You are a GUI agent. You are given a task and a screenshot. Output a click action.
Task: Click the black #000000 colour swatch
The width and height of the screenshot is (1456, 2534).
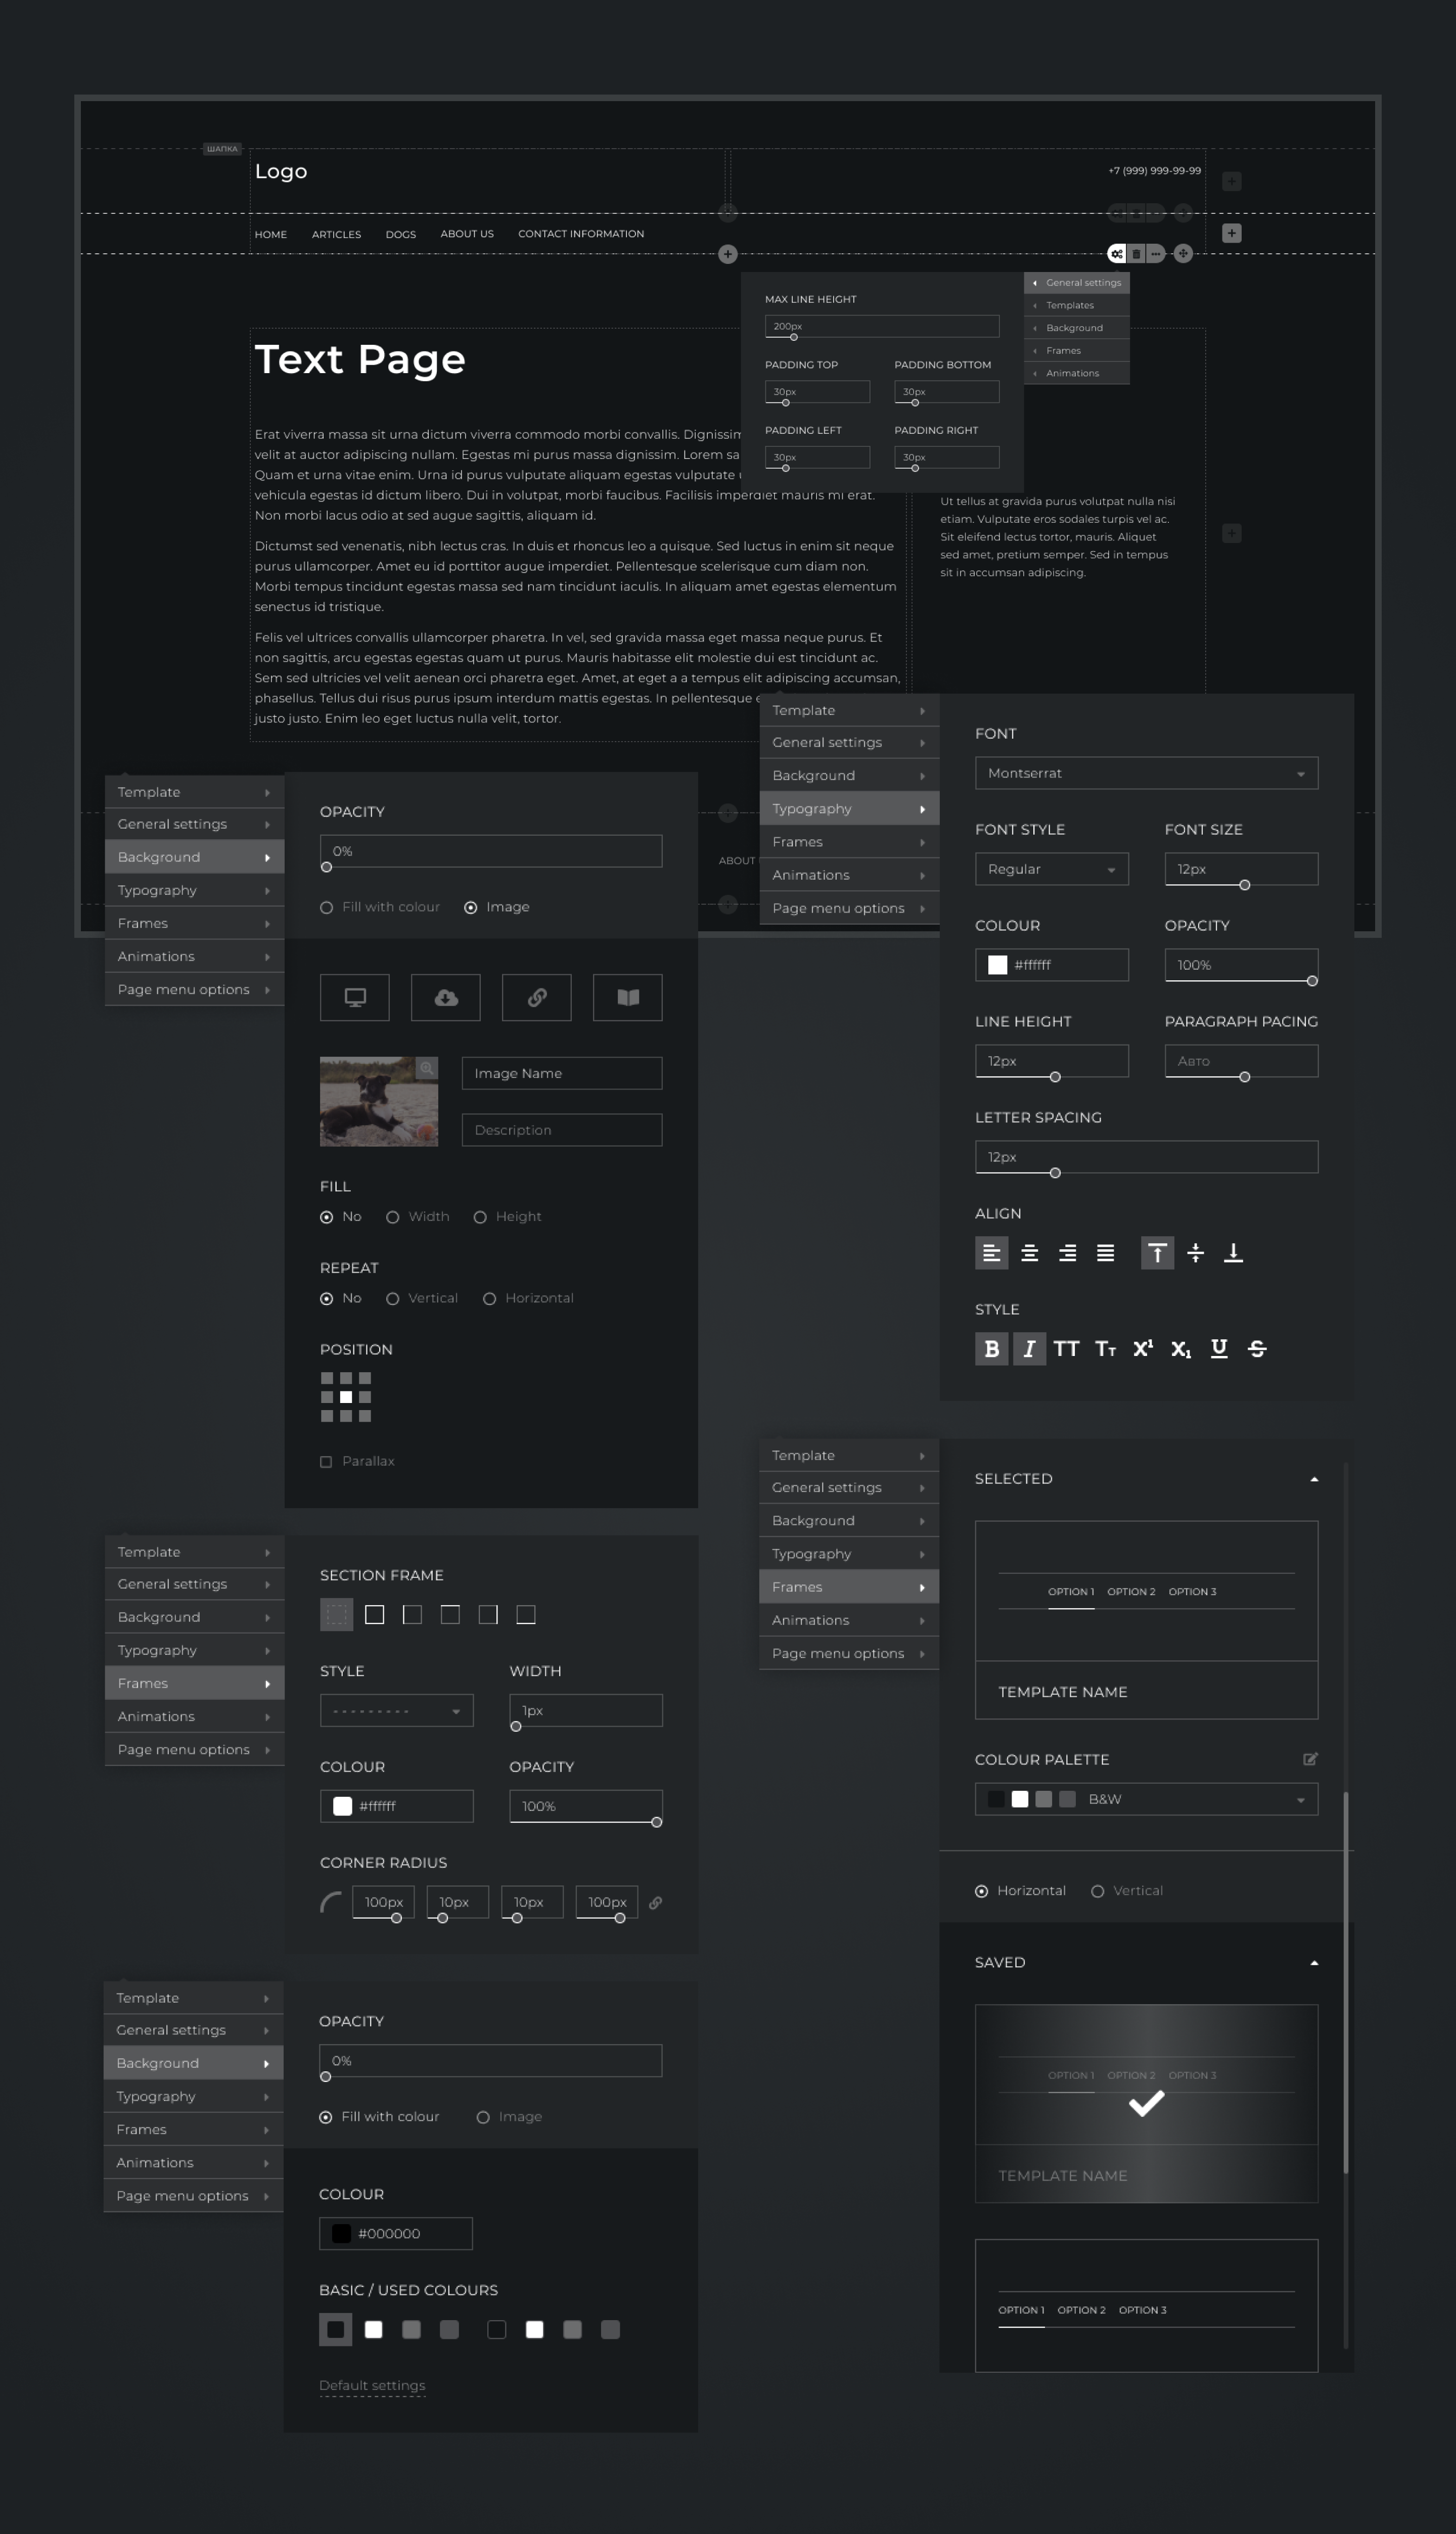pos(341,2234)
